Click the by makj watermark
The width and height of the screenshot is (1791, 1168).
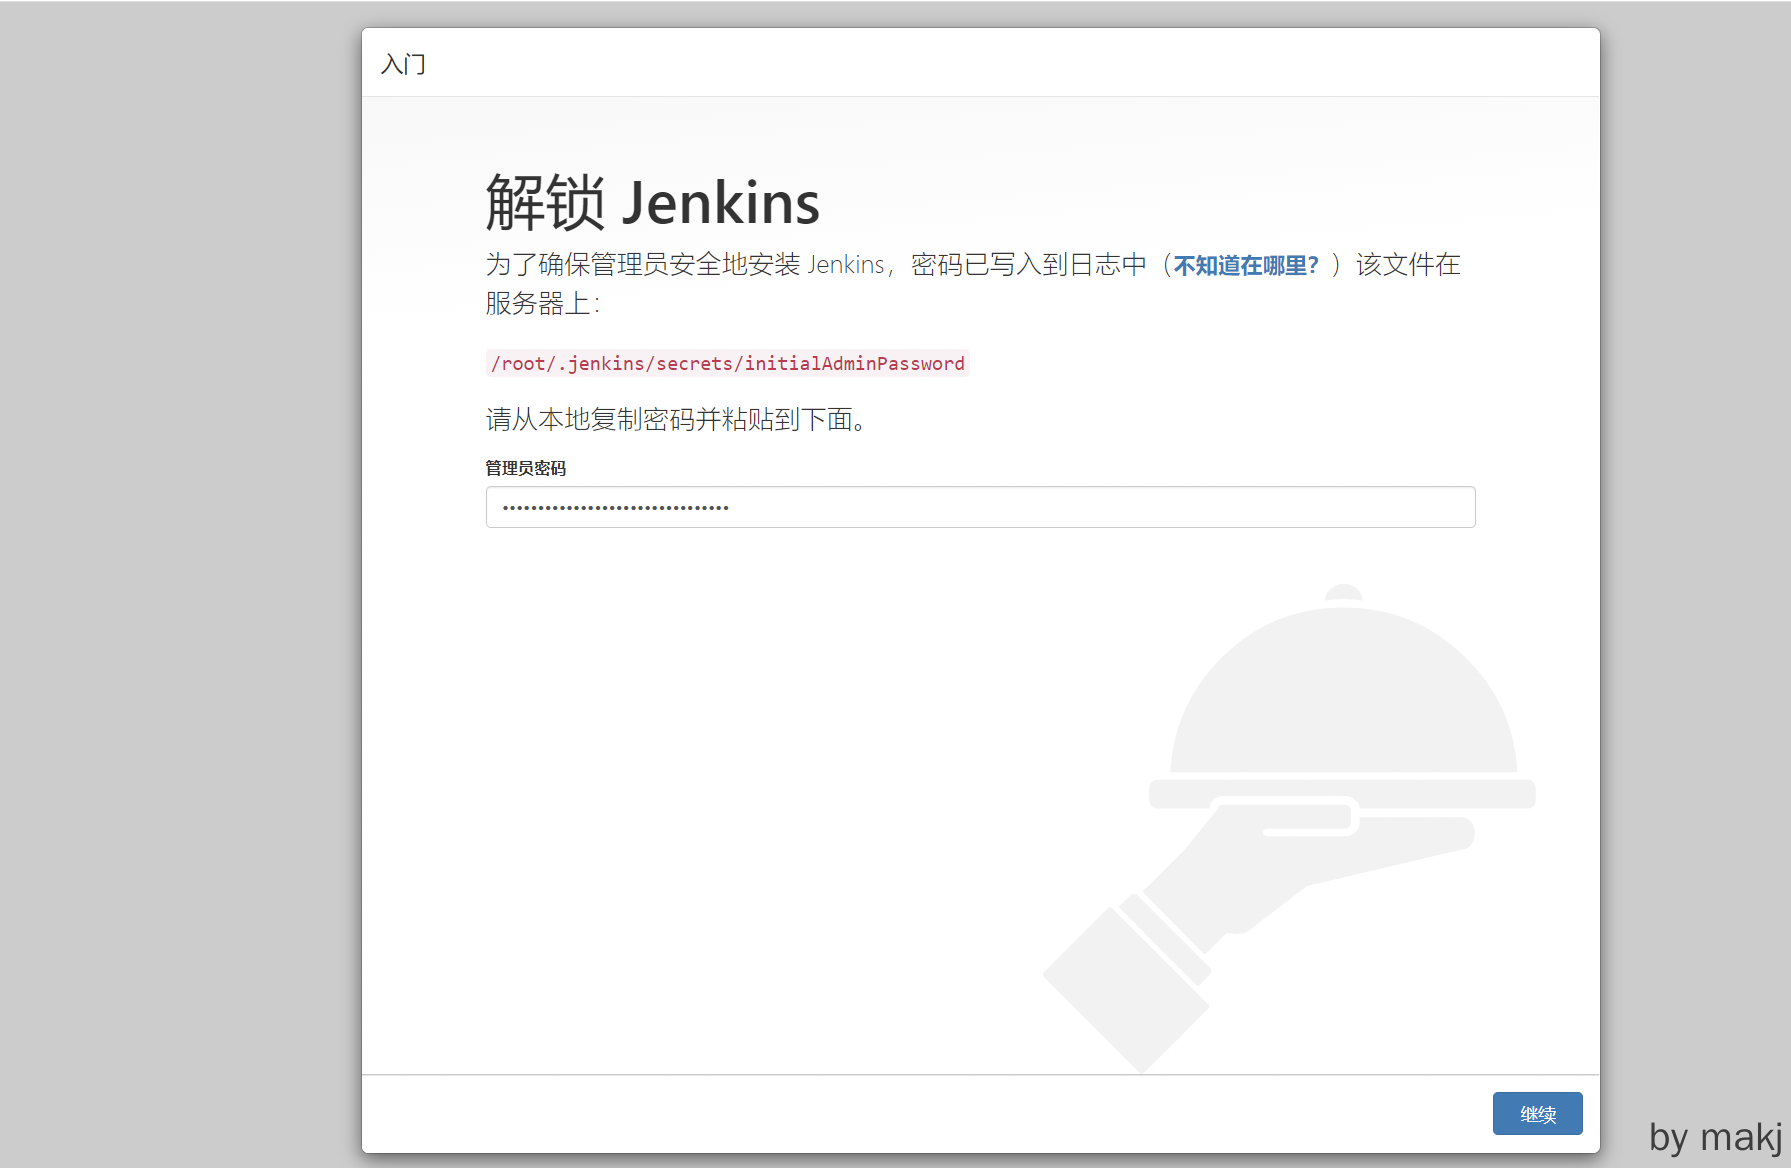pyautogui.click(x=1715, y=1138)
